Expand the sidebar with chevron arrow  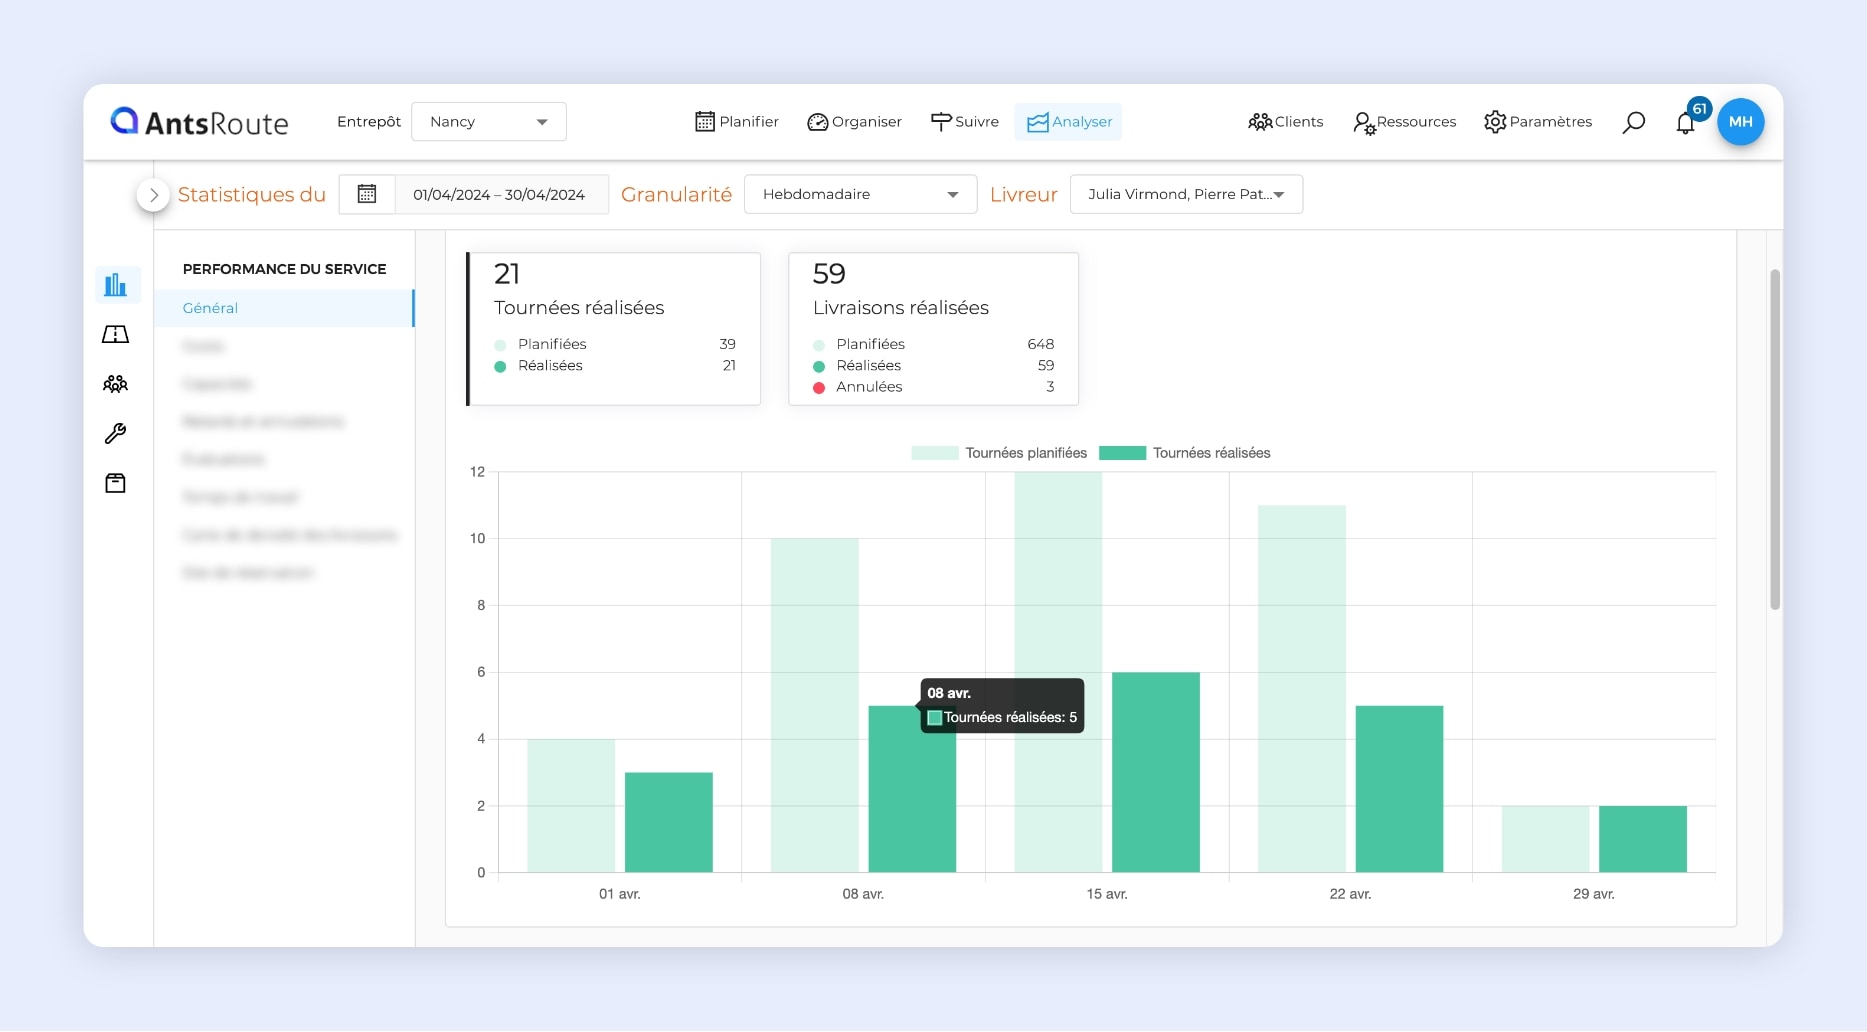[153, 195]
